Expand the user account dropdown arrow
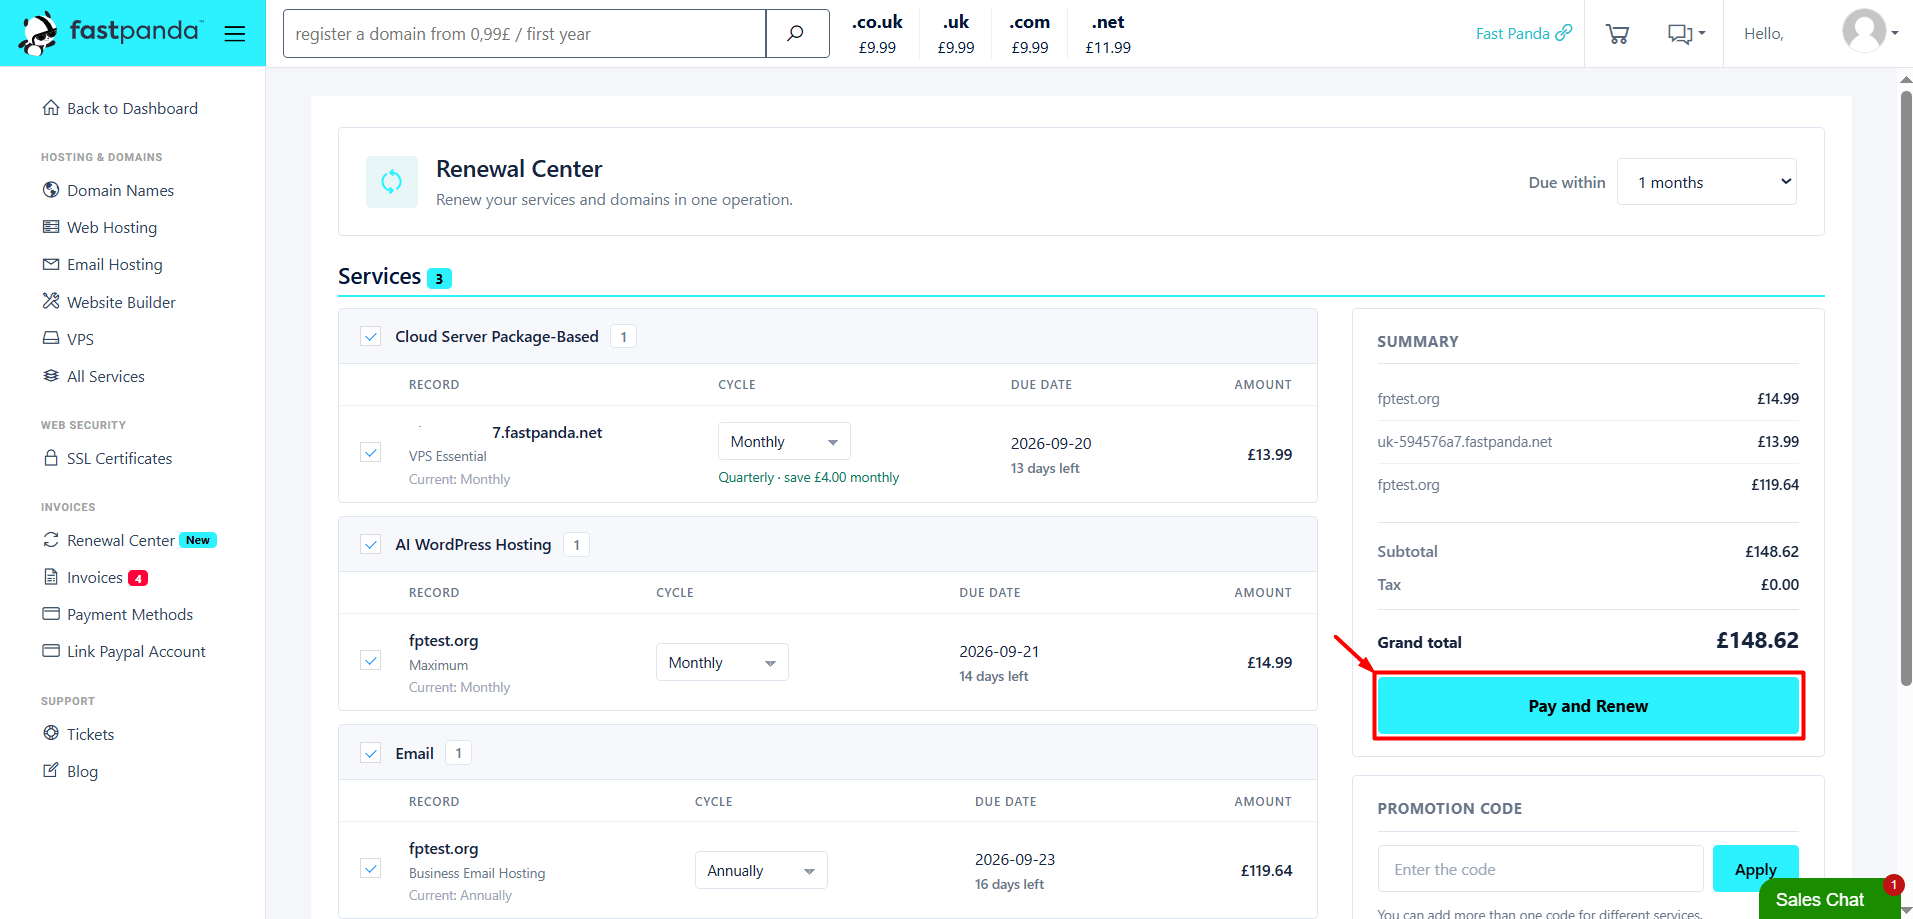 click(1894, 33)
